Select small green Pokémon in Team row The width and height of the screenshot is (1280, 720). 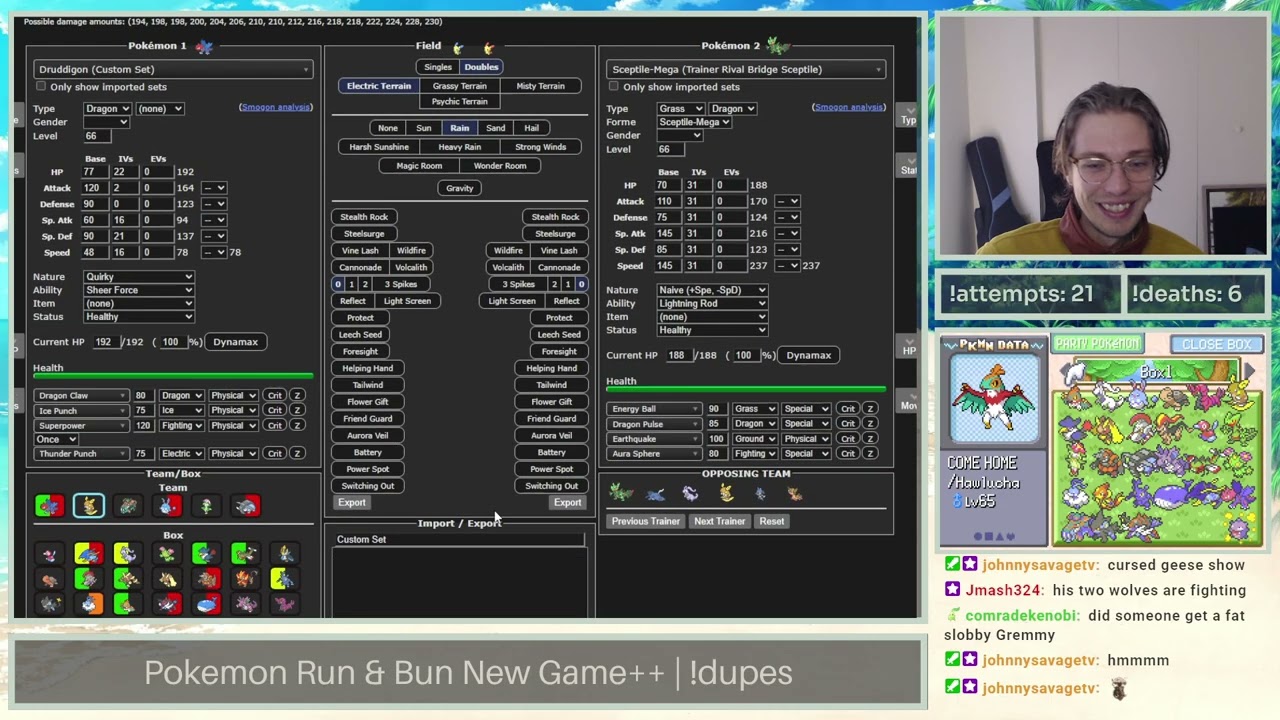(x=207, y=507)
